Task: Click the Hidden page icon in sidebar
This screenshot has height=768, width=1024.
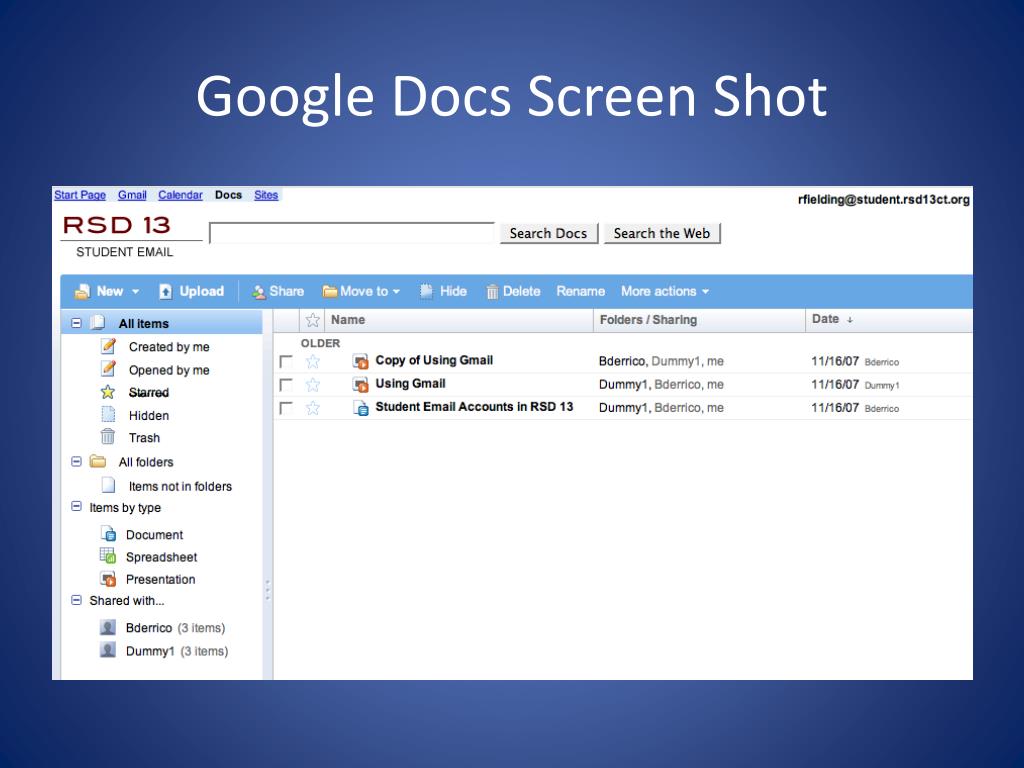Action: click(x=108, y=415)
